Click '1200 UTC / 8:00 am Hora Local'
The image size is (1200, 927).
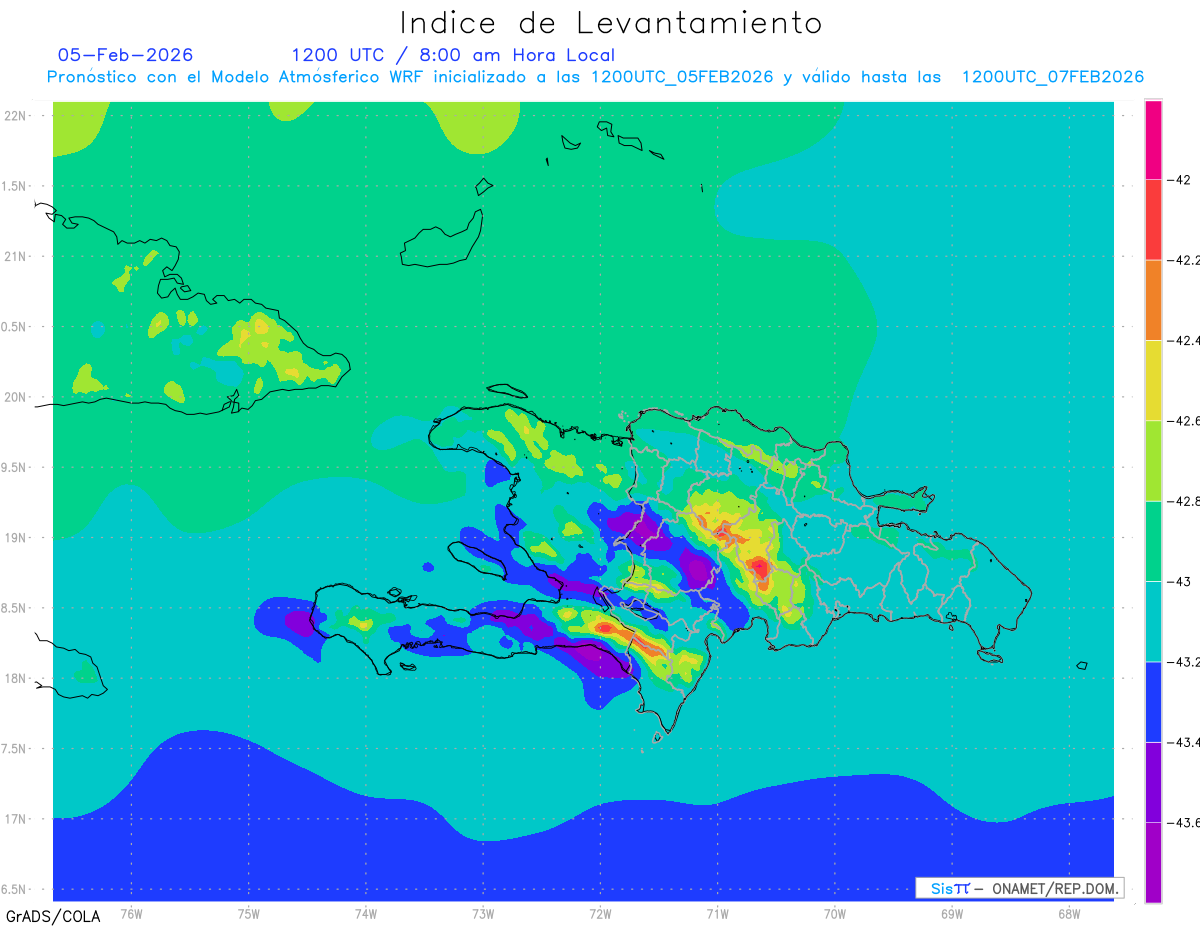pos(453,55)
